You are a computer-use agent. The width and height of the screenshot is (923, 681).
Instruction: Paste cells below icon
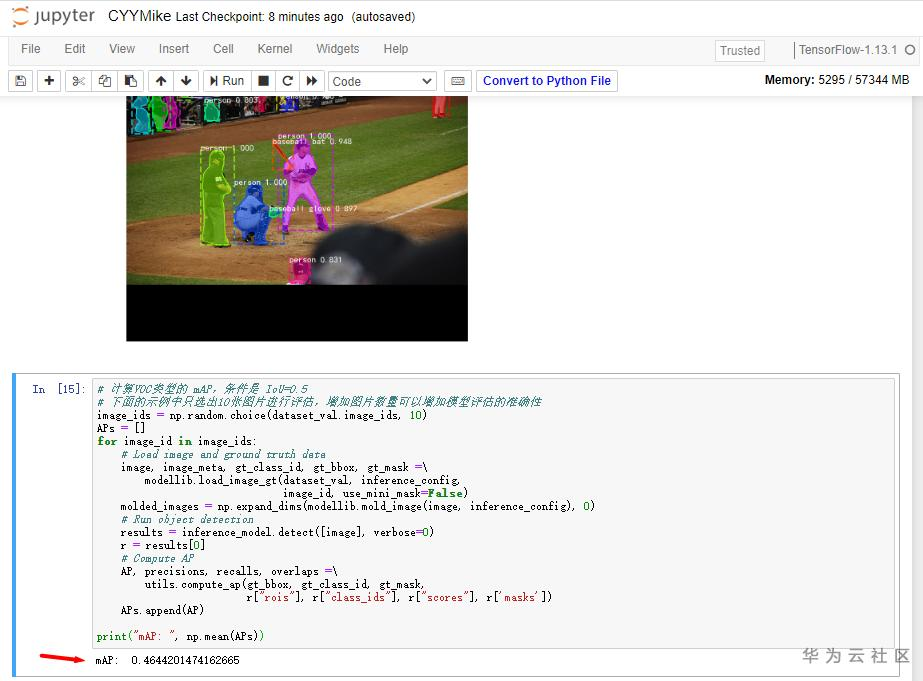131,81
